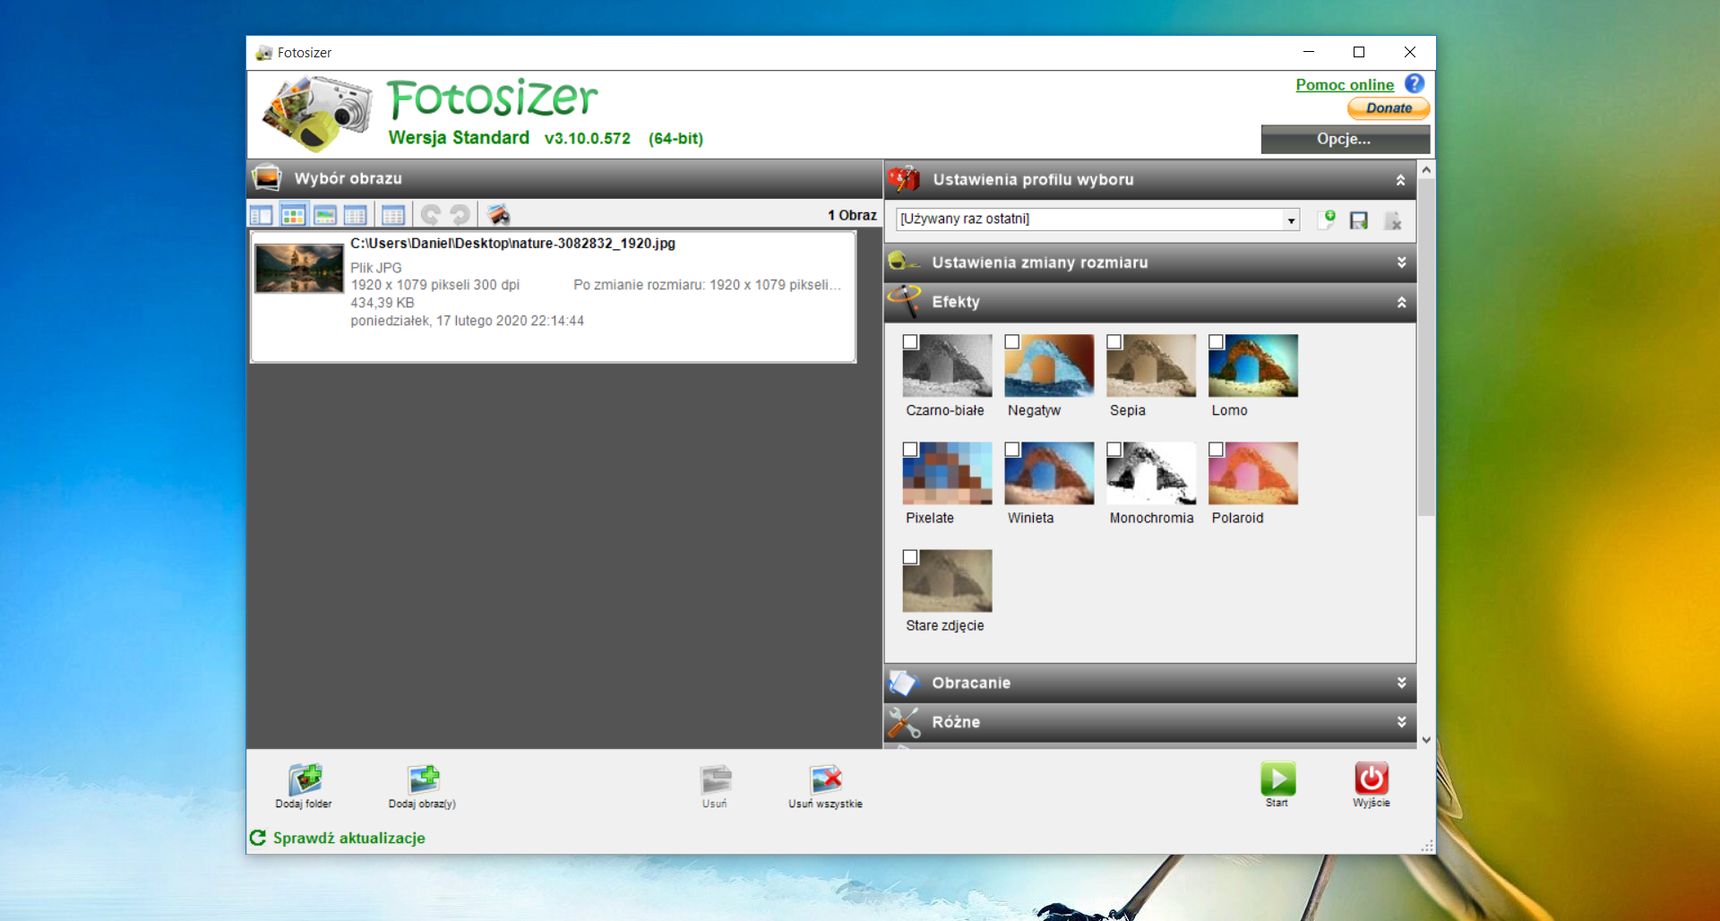Image resolution: width=1720 pixels, height=921 pixels.
Task: Click the Donate button
Action: coord(1389,108)
